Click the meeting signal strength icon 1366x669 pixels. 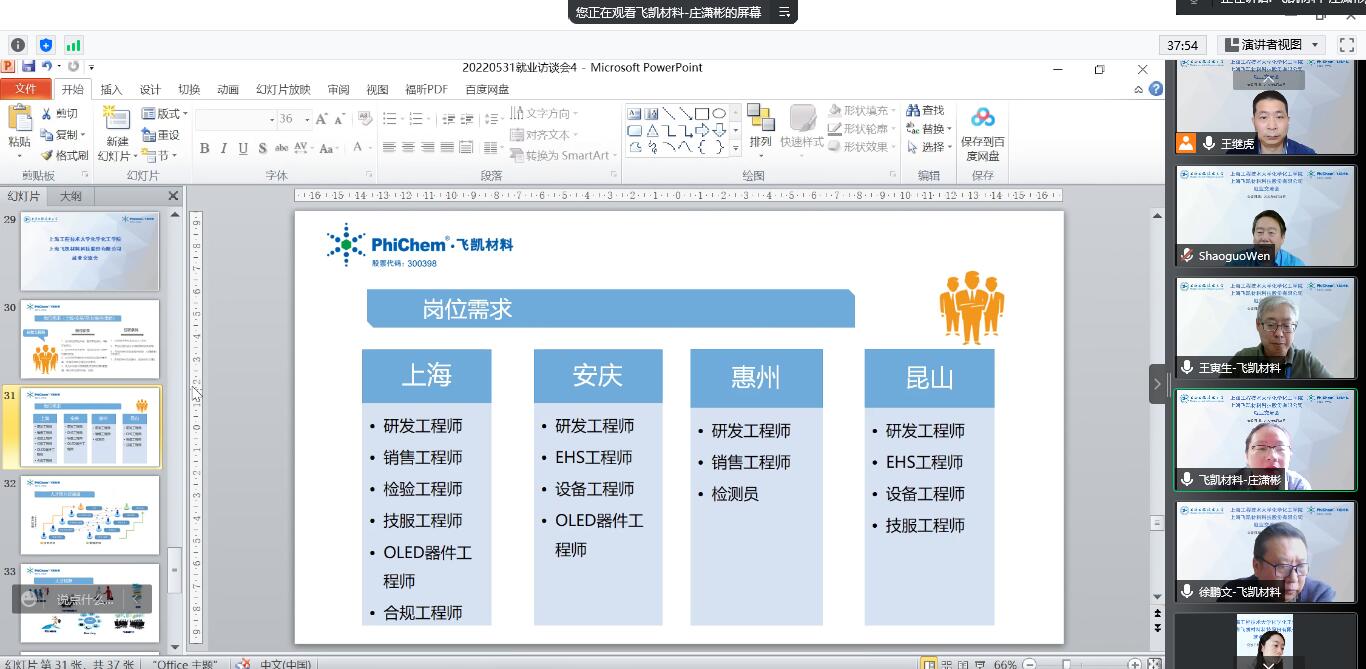click(73, 45)
